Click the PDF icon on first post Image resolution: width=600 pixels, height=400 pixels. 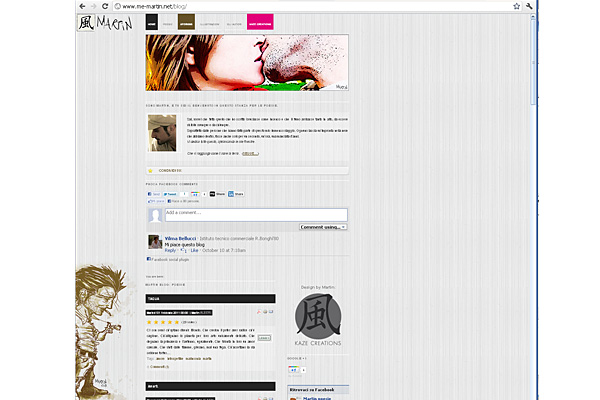[259, 312]
